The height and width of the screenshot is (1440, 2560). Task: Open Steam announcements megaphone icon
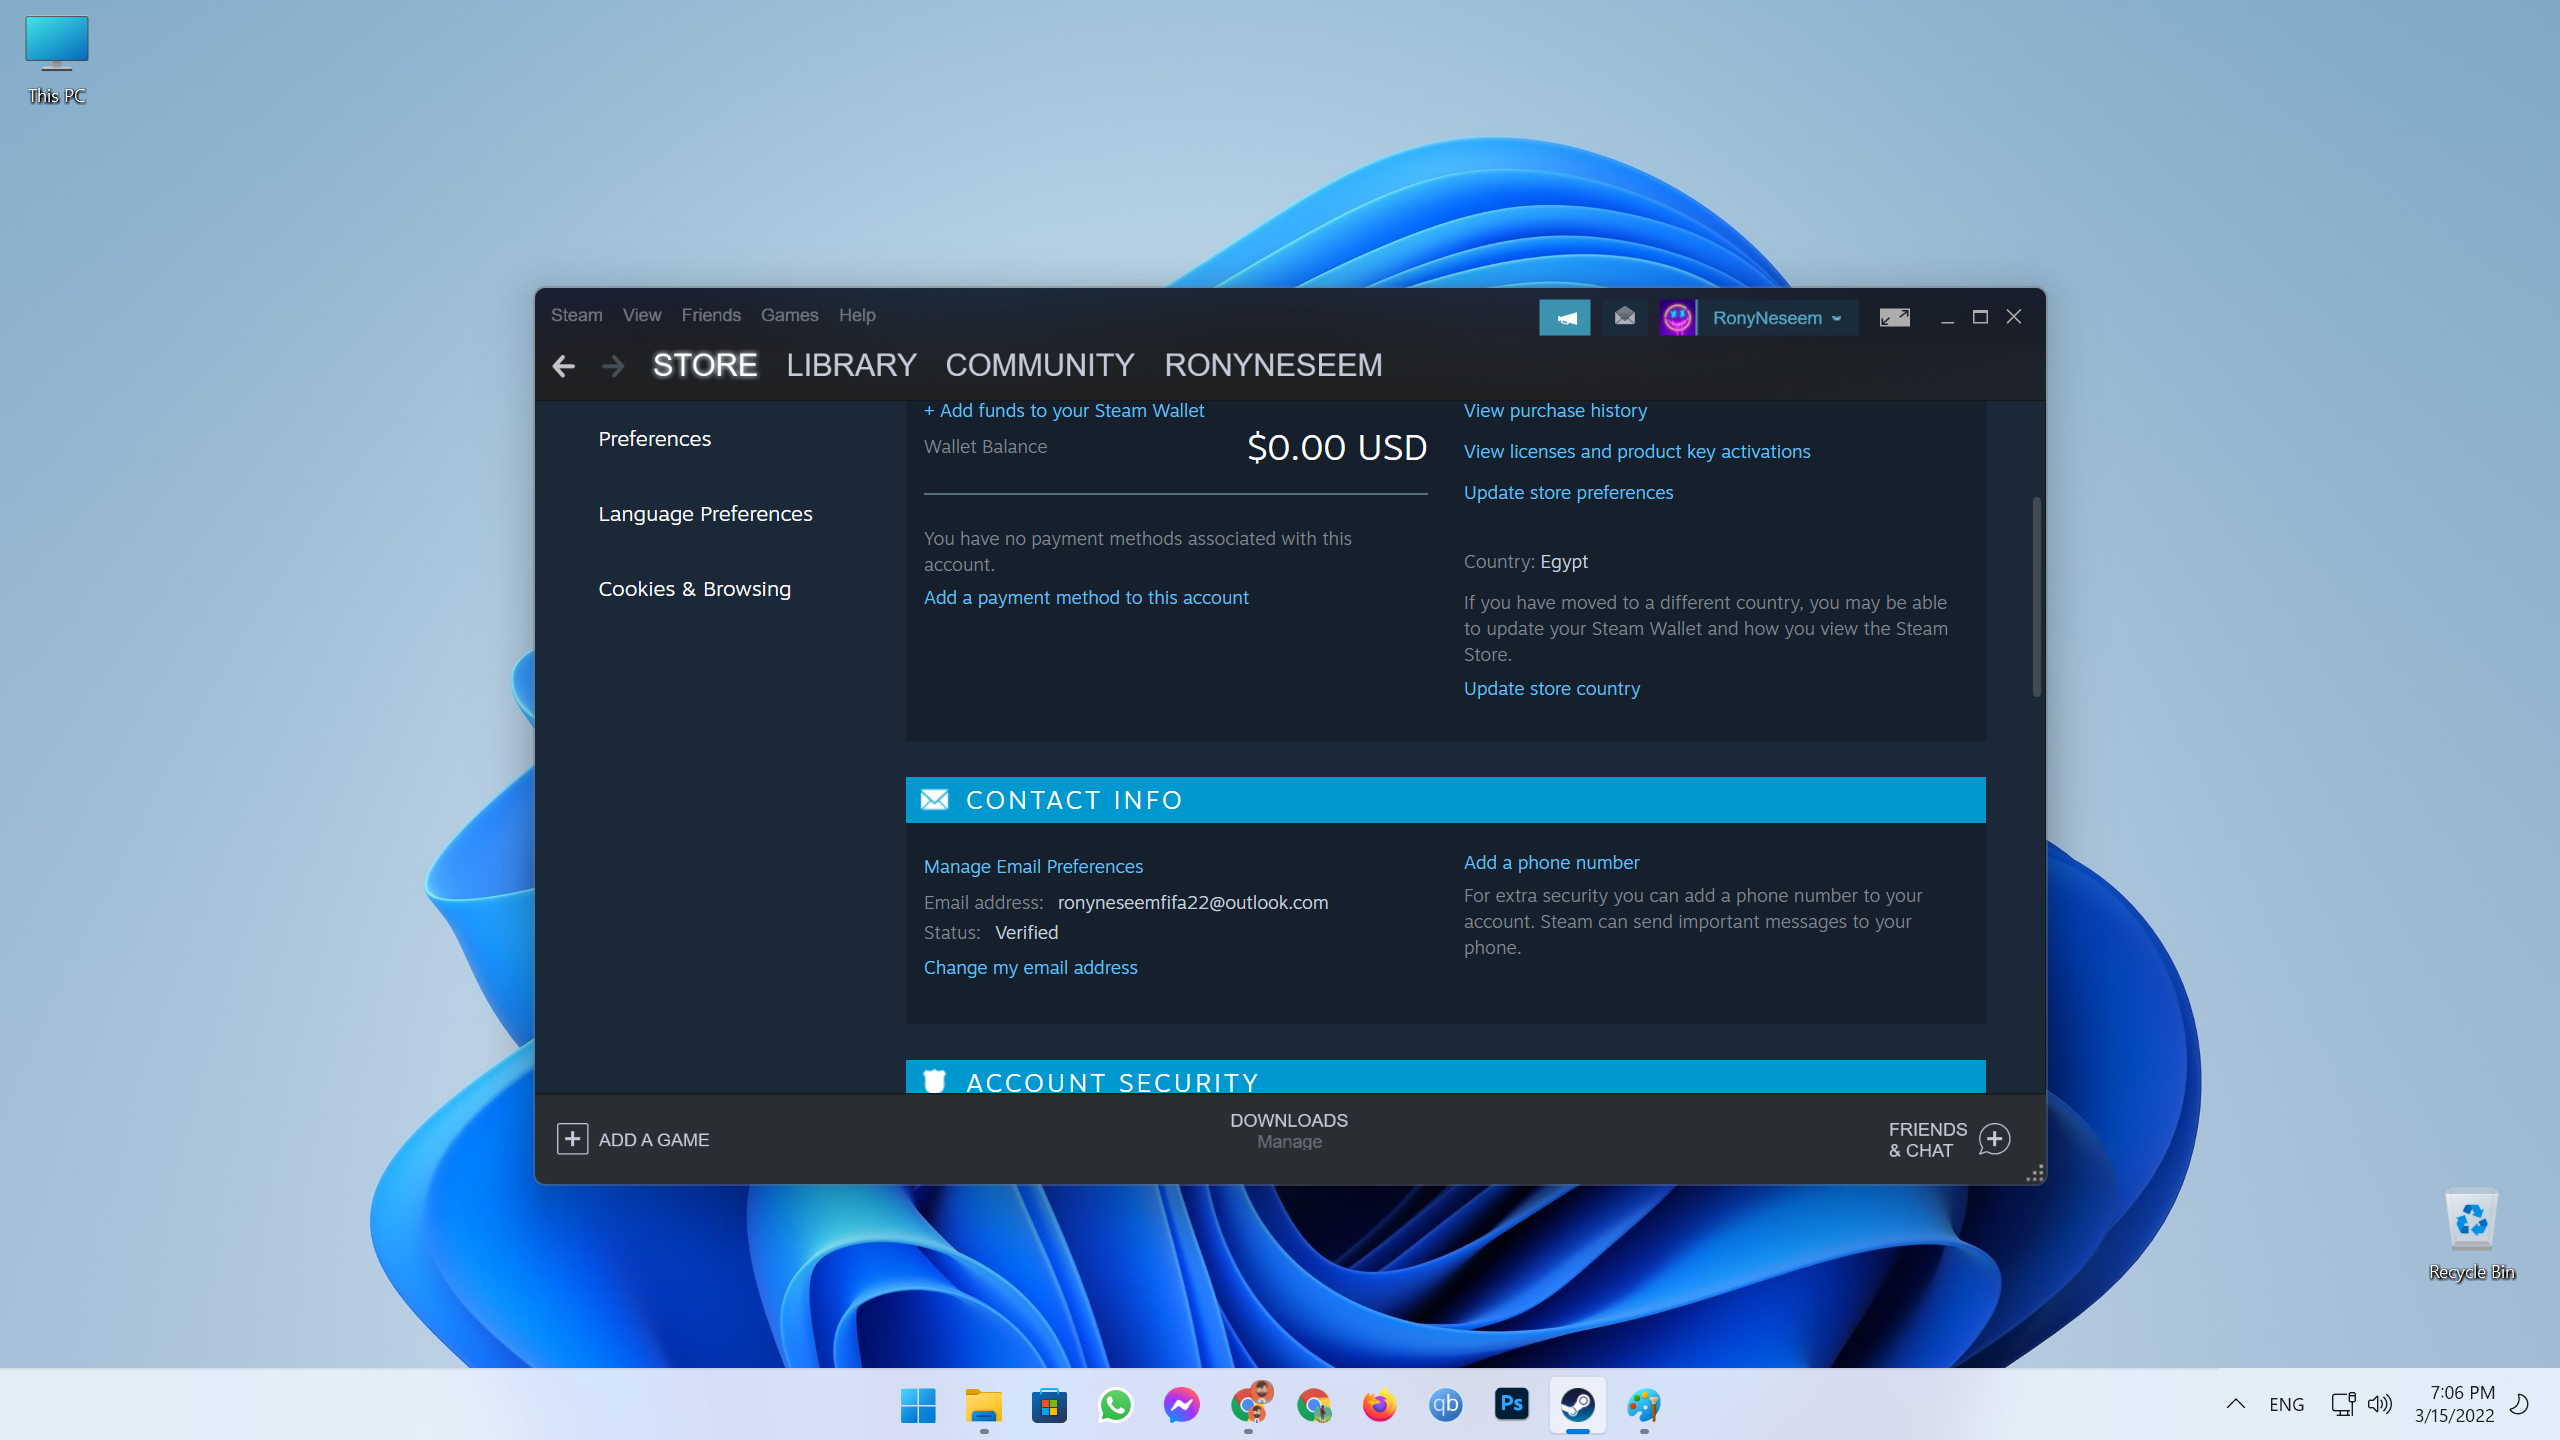1565,318
